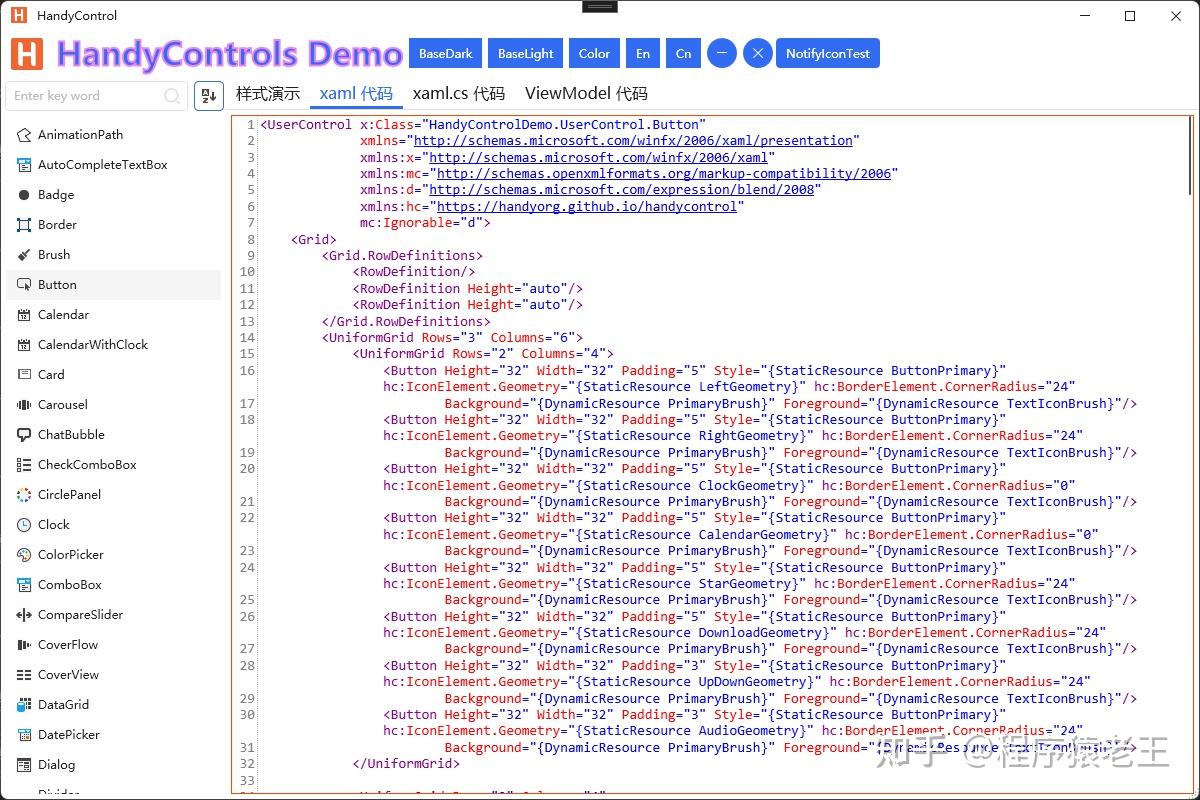Screen dimensions: 1200x800
Task: Switch interface language to Cn
Action: tap(683, 53)
